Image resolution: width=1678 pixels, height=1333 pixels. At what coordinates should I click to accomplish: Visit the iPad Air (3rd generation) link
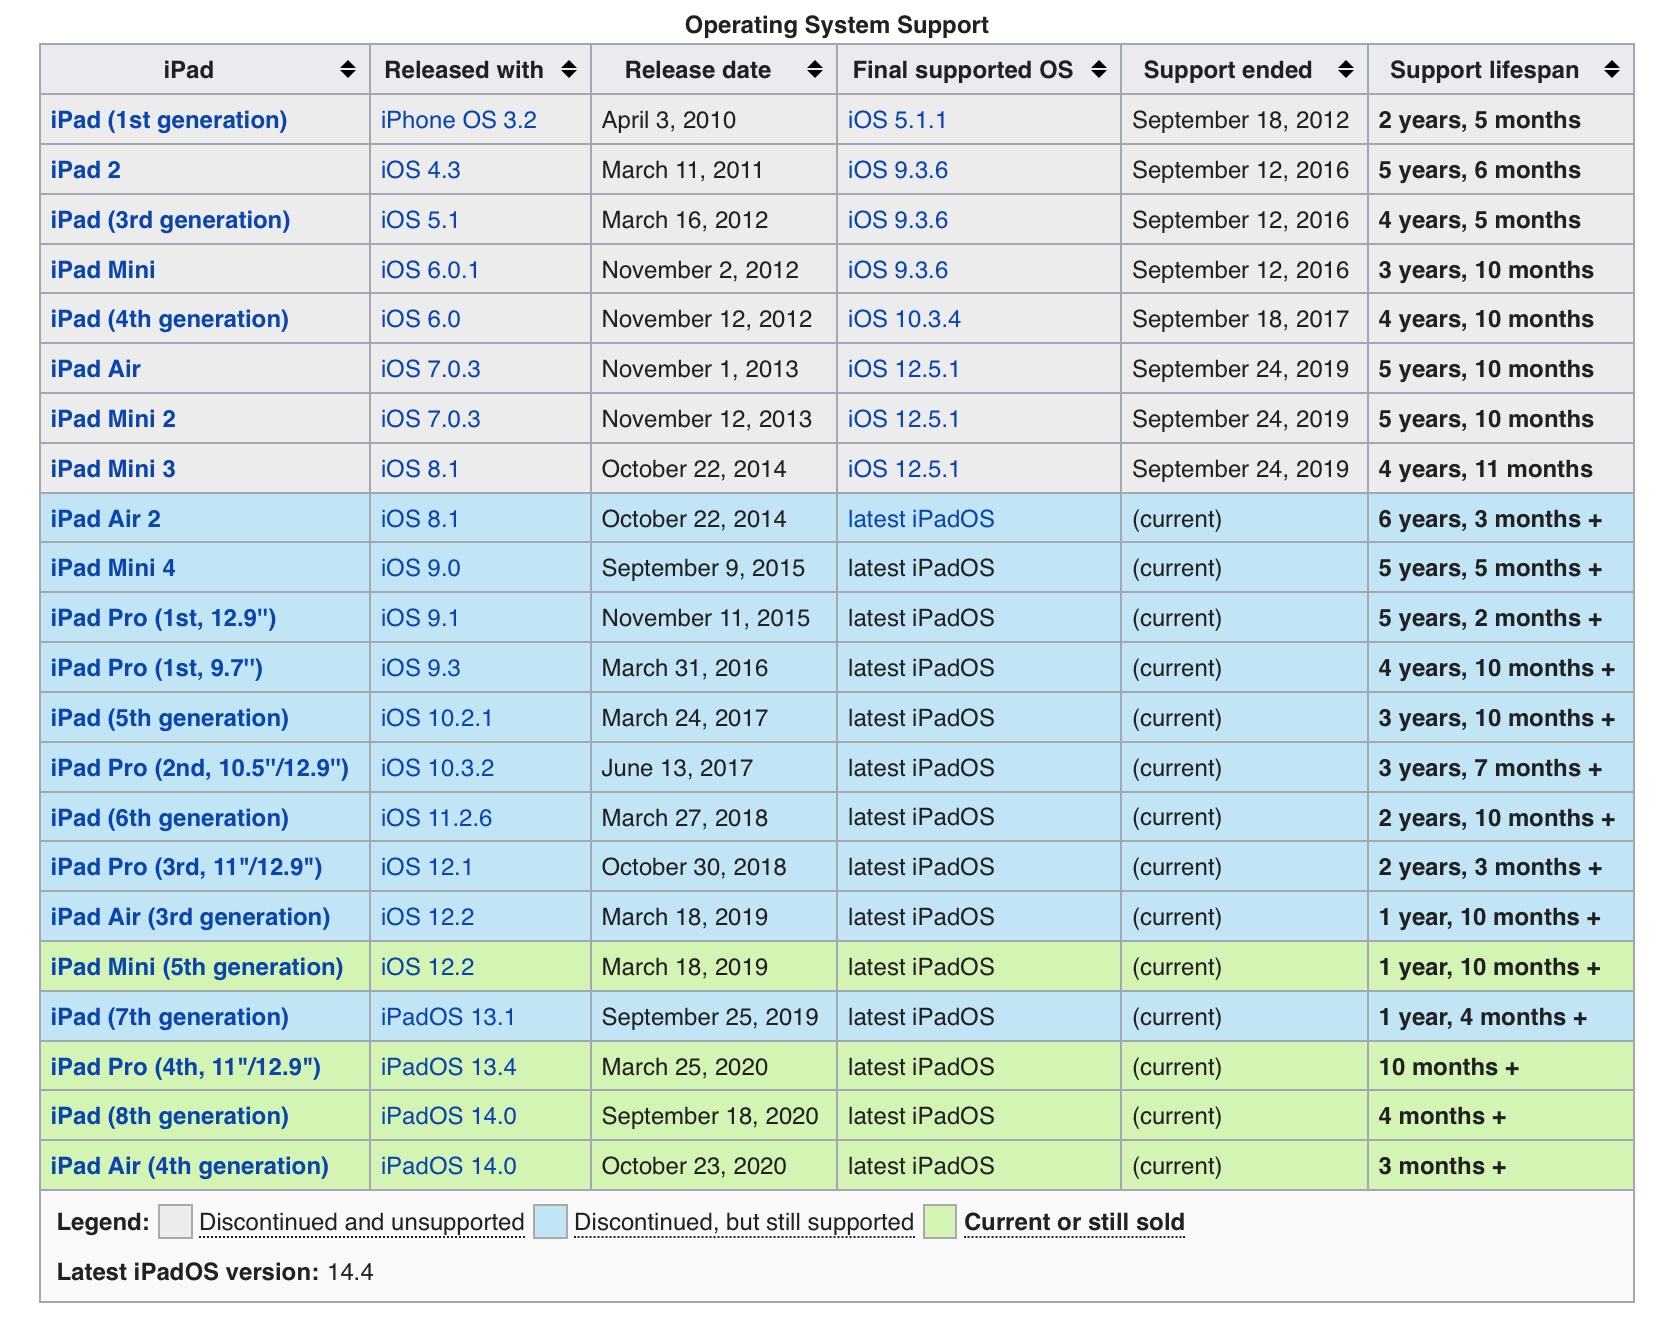(x=191, y=917)
